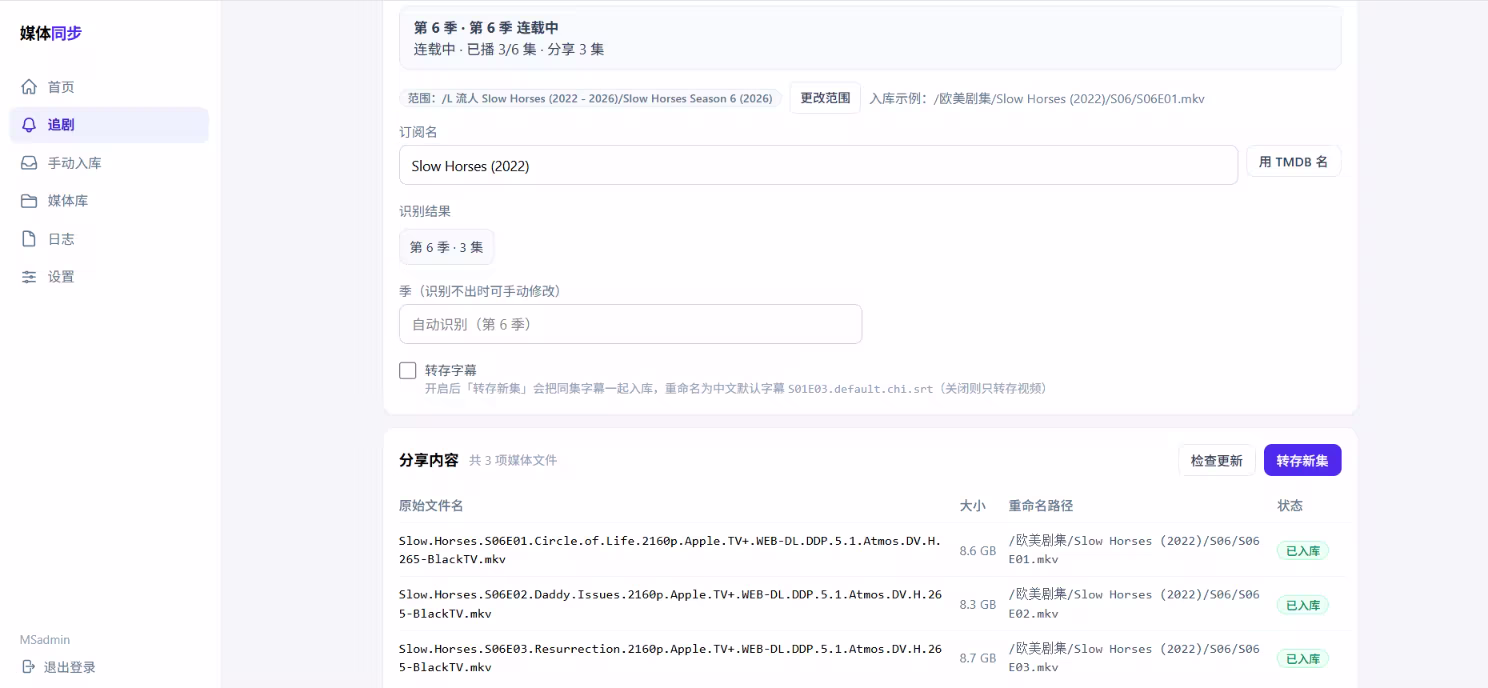View the 日志 page
Screen dimensions: 1488x688
point(109,239)
